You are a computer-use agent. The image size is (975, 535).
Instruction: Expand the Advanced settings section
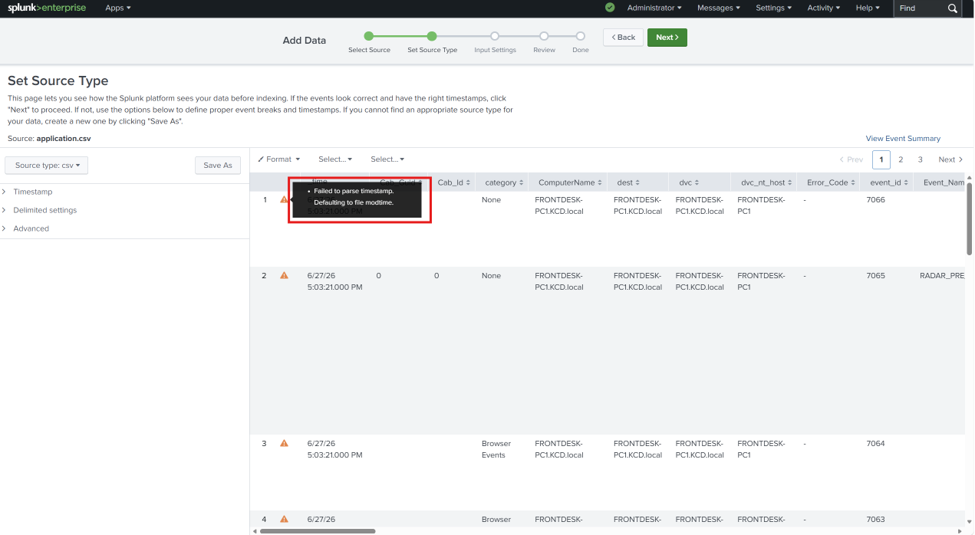(30, 228)
